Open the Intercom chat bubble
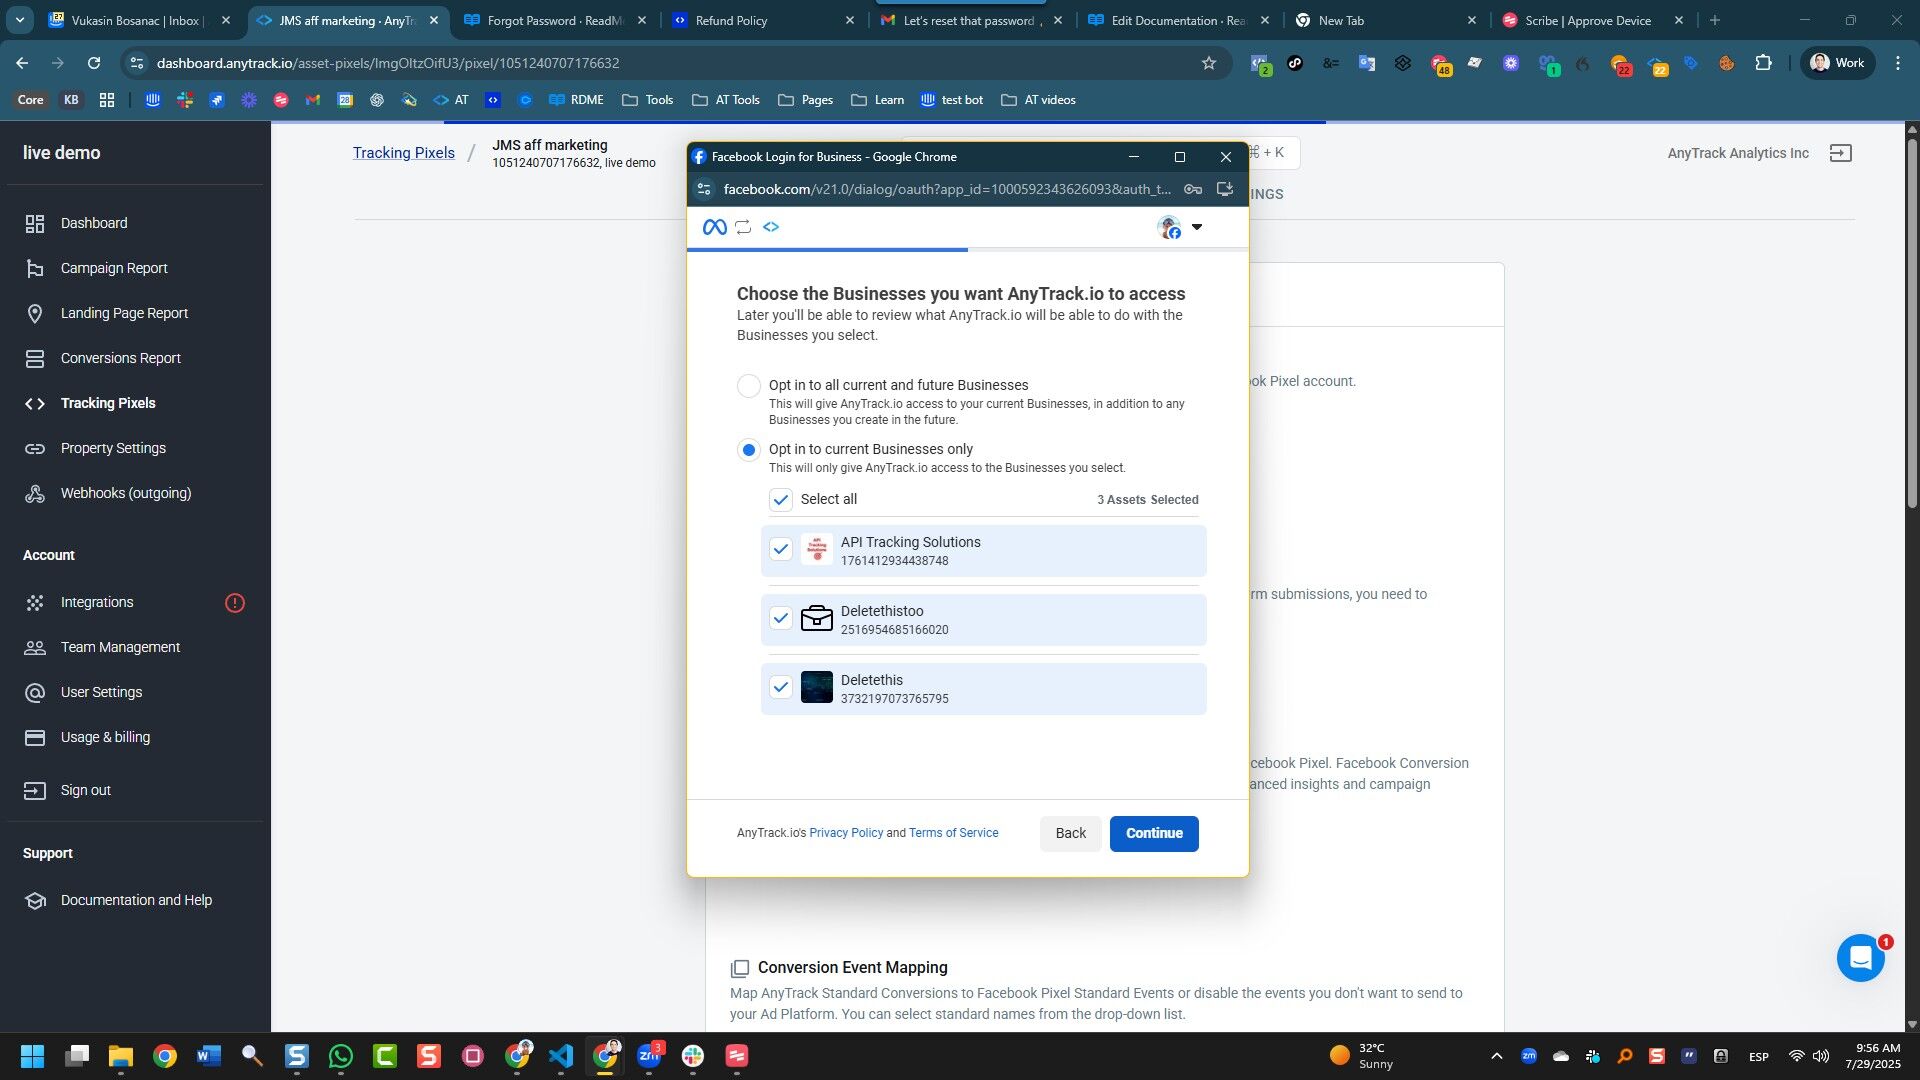 click(1860, 958)
